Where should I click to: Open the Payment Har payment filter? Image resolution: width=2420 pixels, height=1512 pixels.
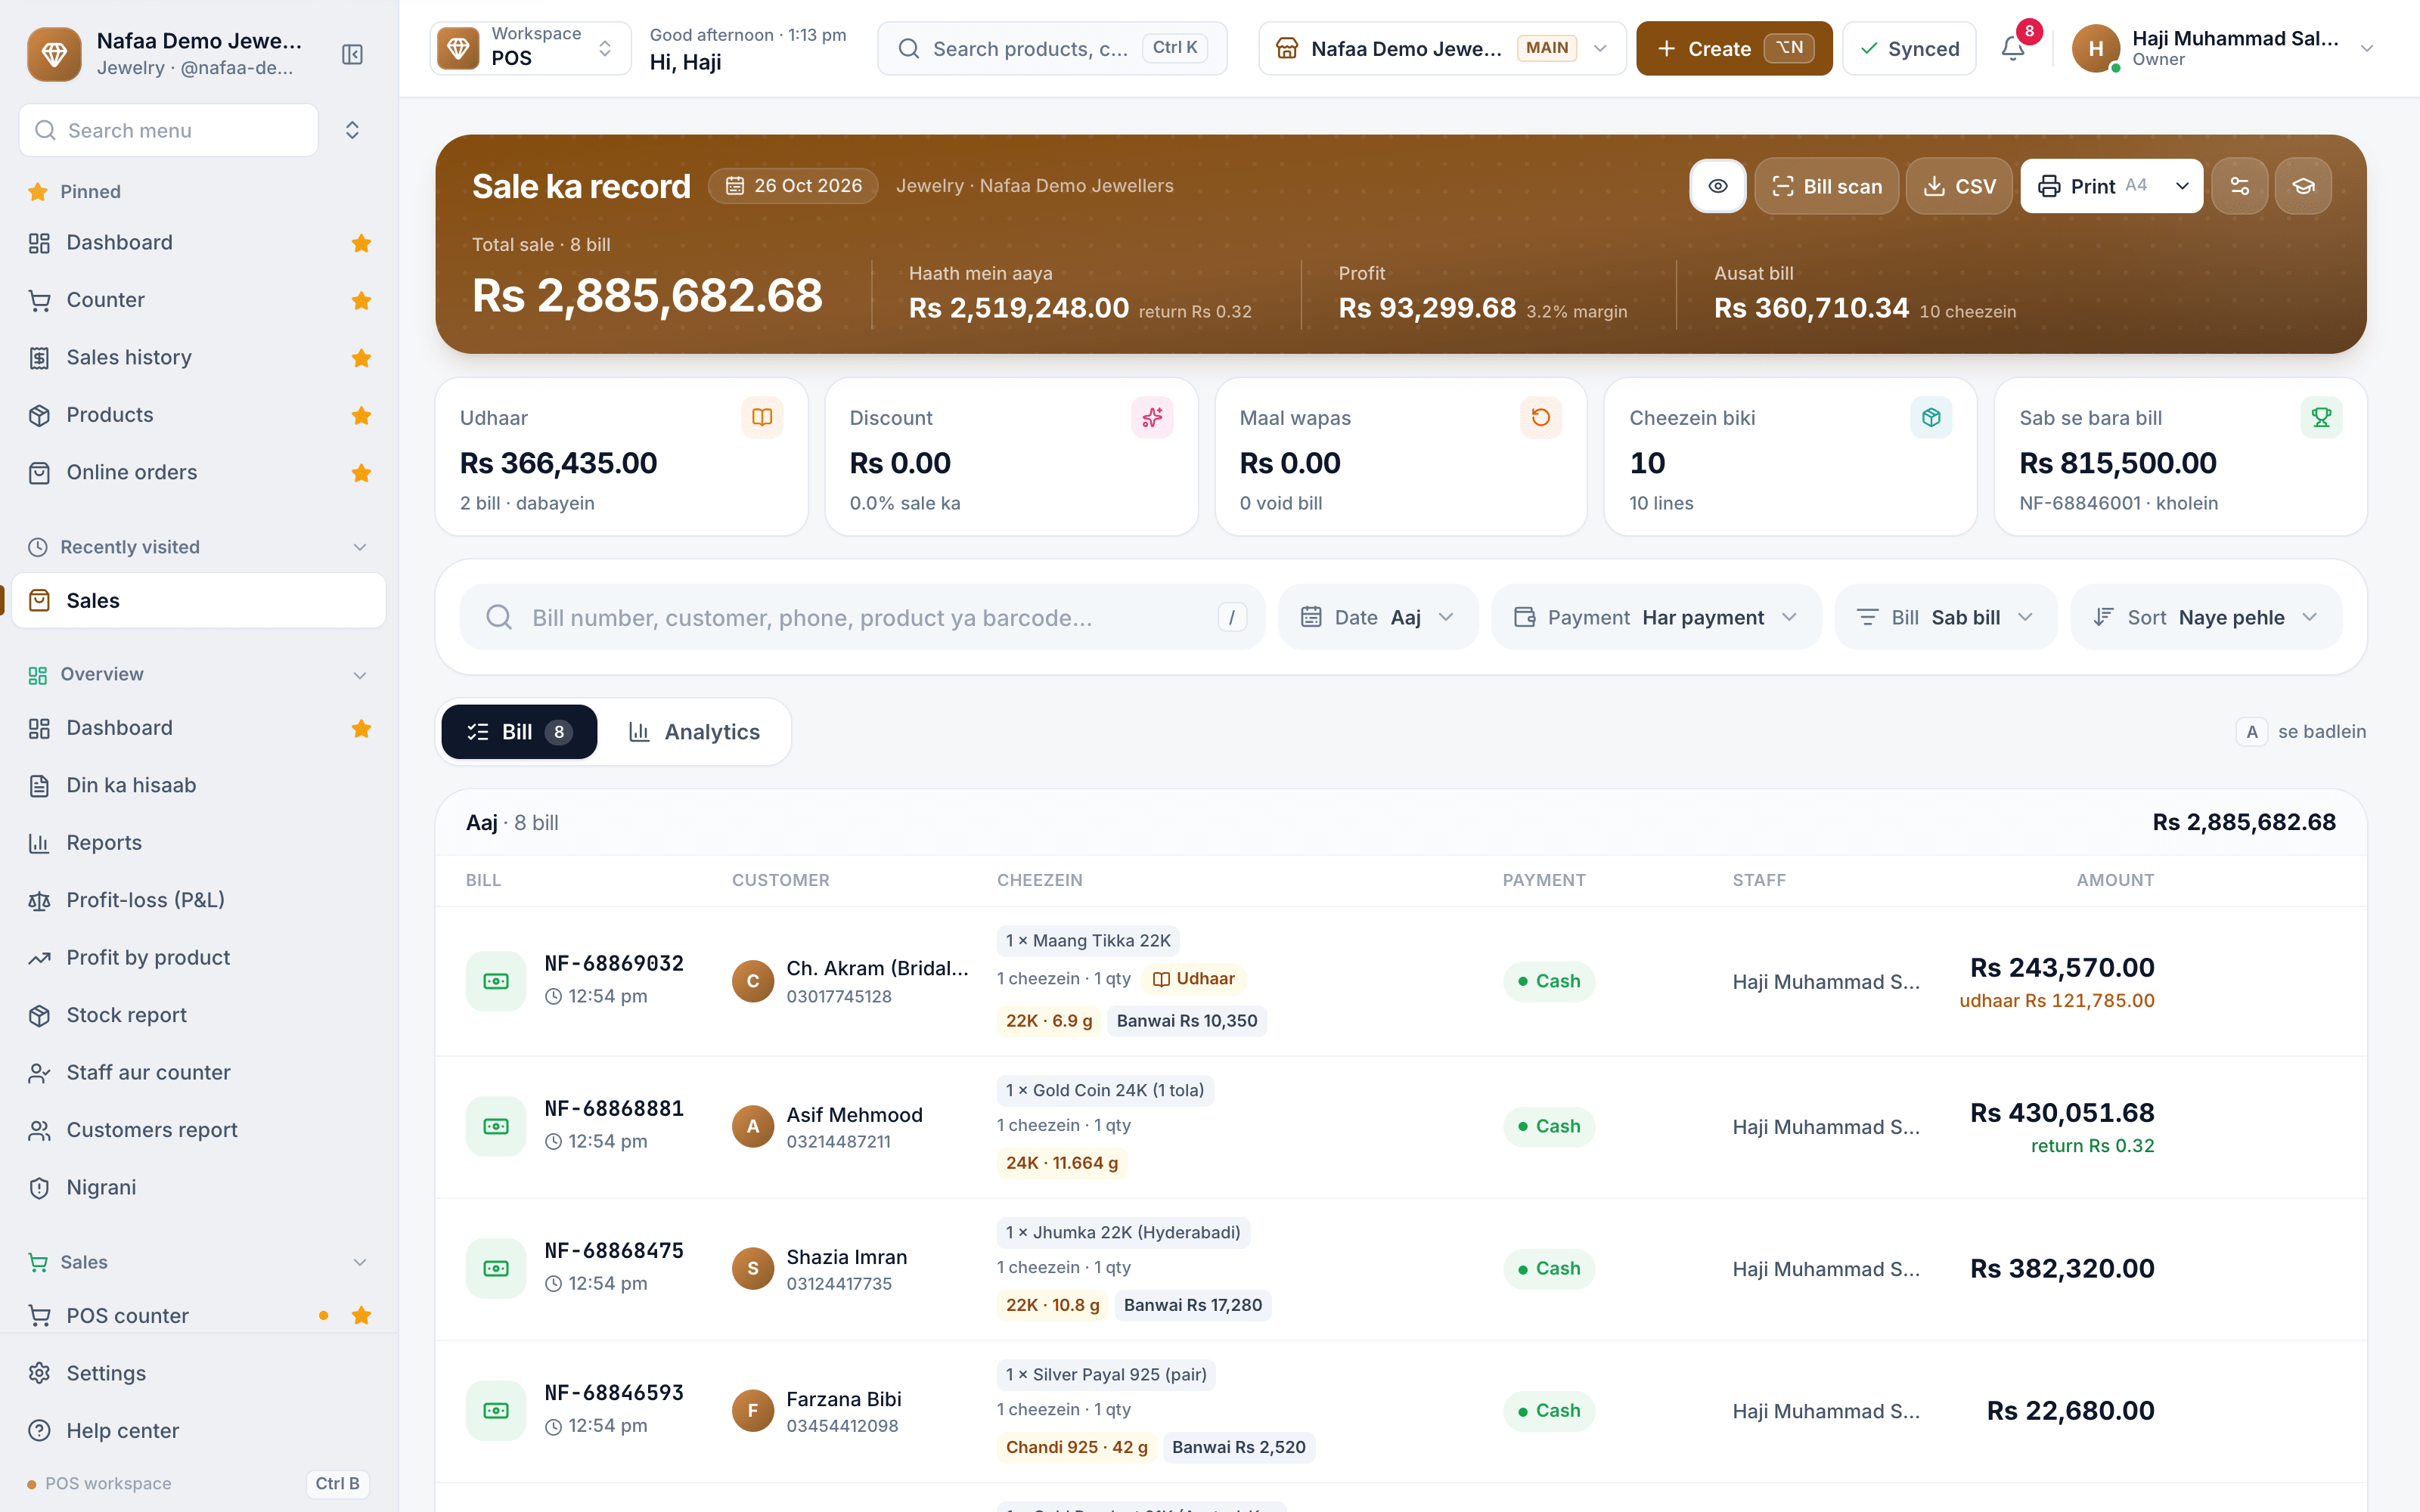click(1656, 617)
